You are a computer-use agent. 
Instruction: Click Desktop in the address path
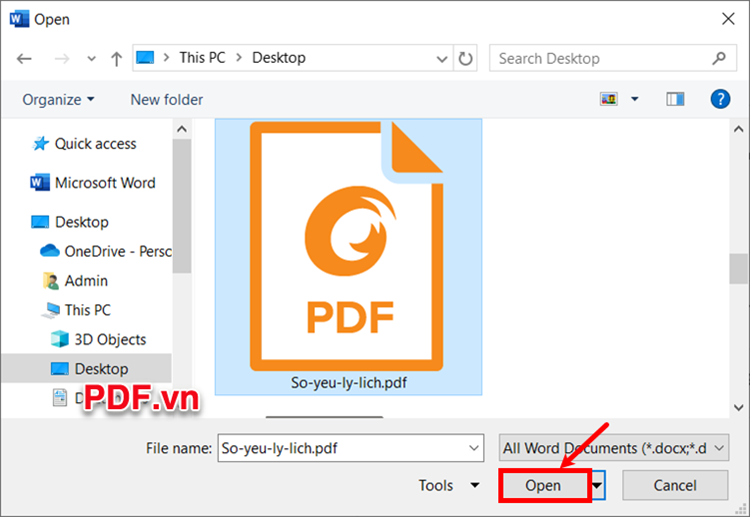point(279,58)
